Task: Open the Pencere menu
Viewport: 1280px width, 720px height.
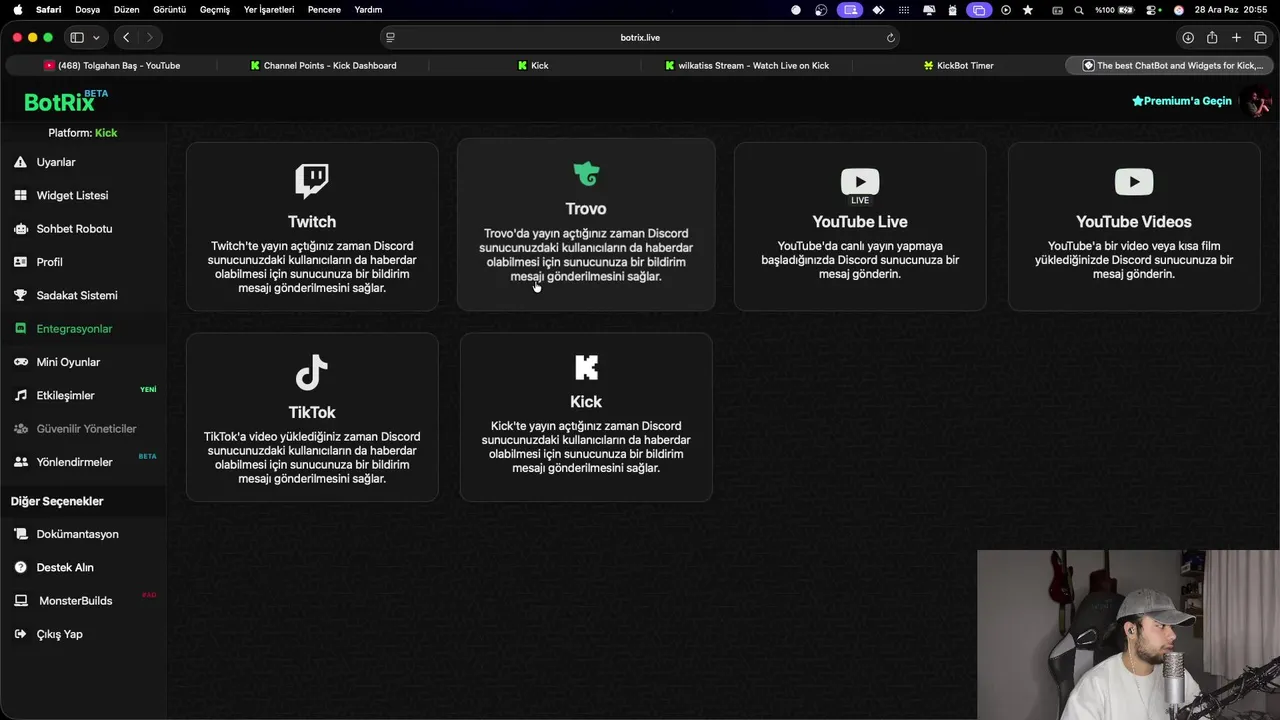Action: tap(324, 9)
